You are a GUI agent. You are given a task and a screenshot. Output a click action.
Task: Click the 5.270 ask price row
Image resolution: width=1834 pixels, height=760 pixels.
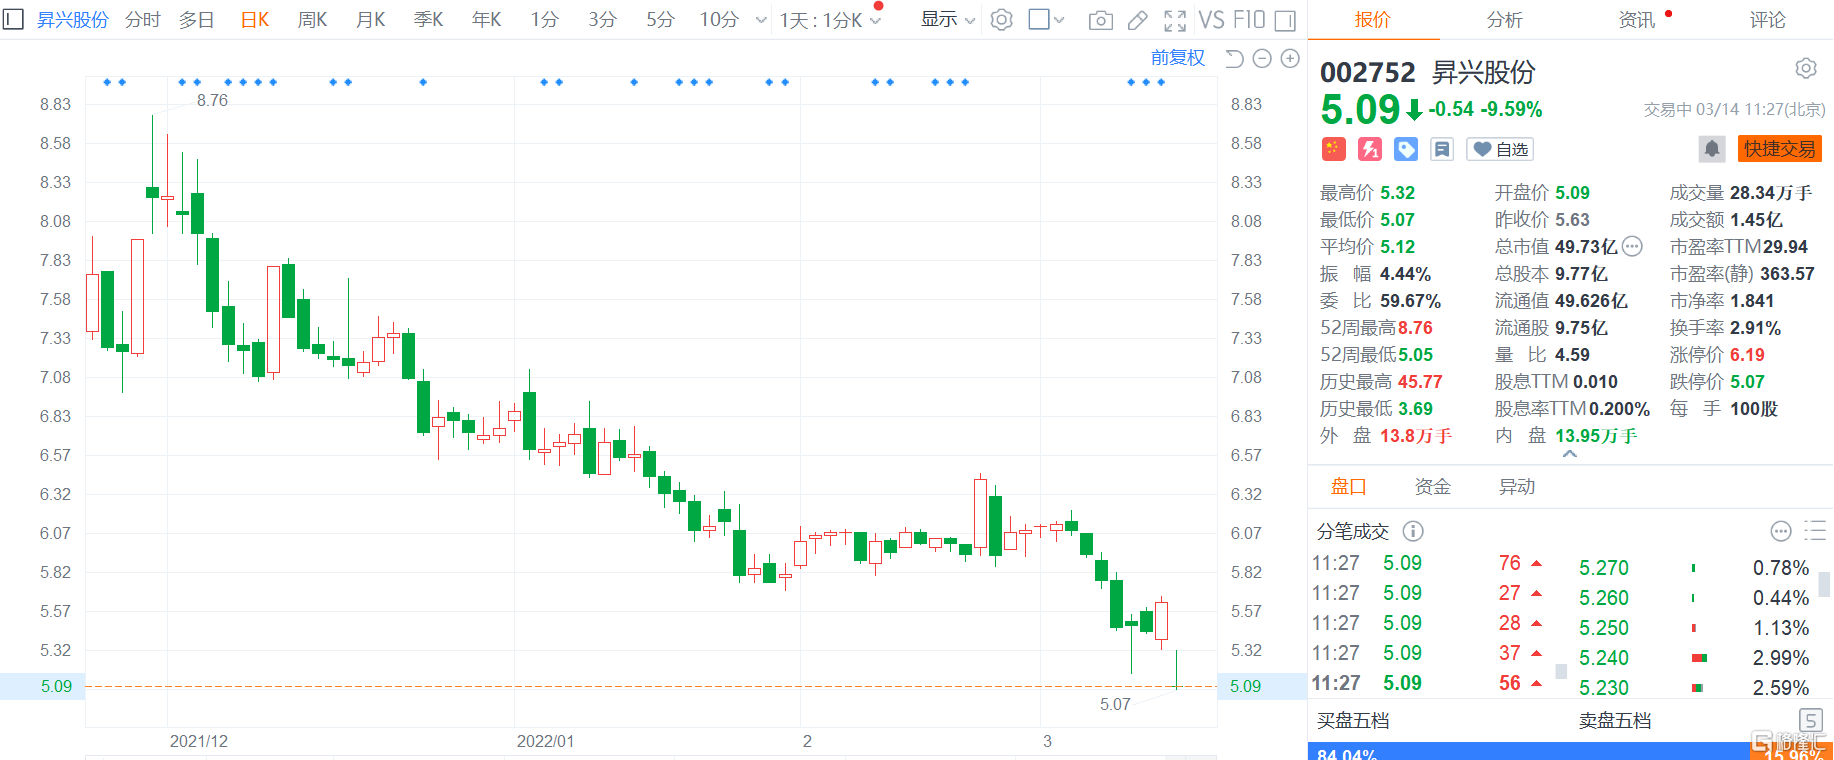point(1694,568)
